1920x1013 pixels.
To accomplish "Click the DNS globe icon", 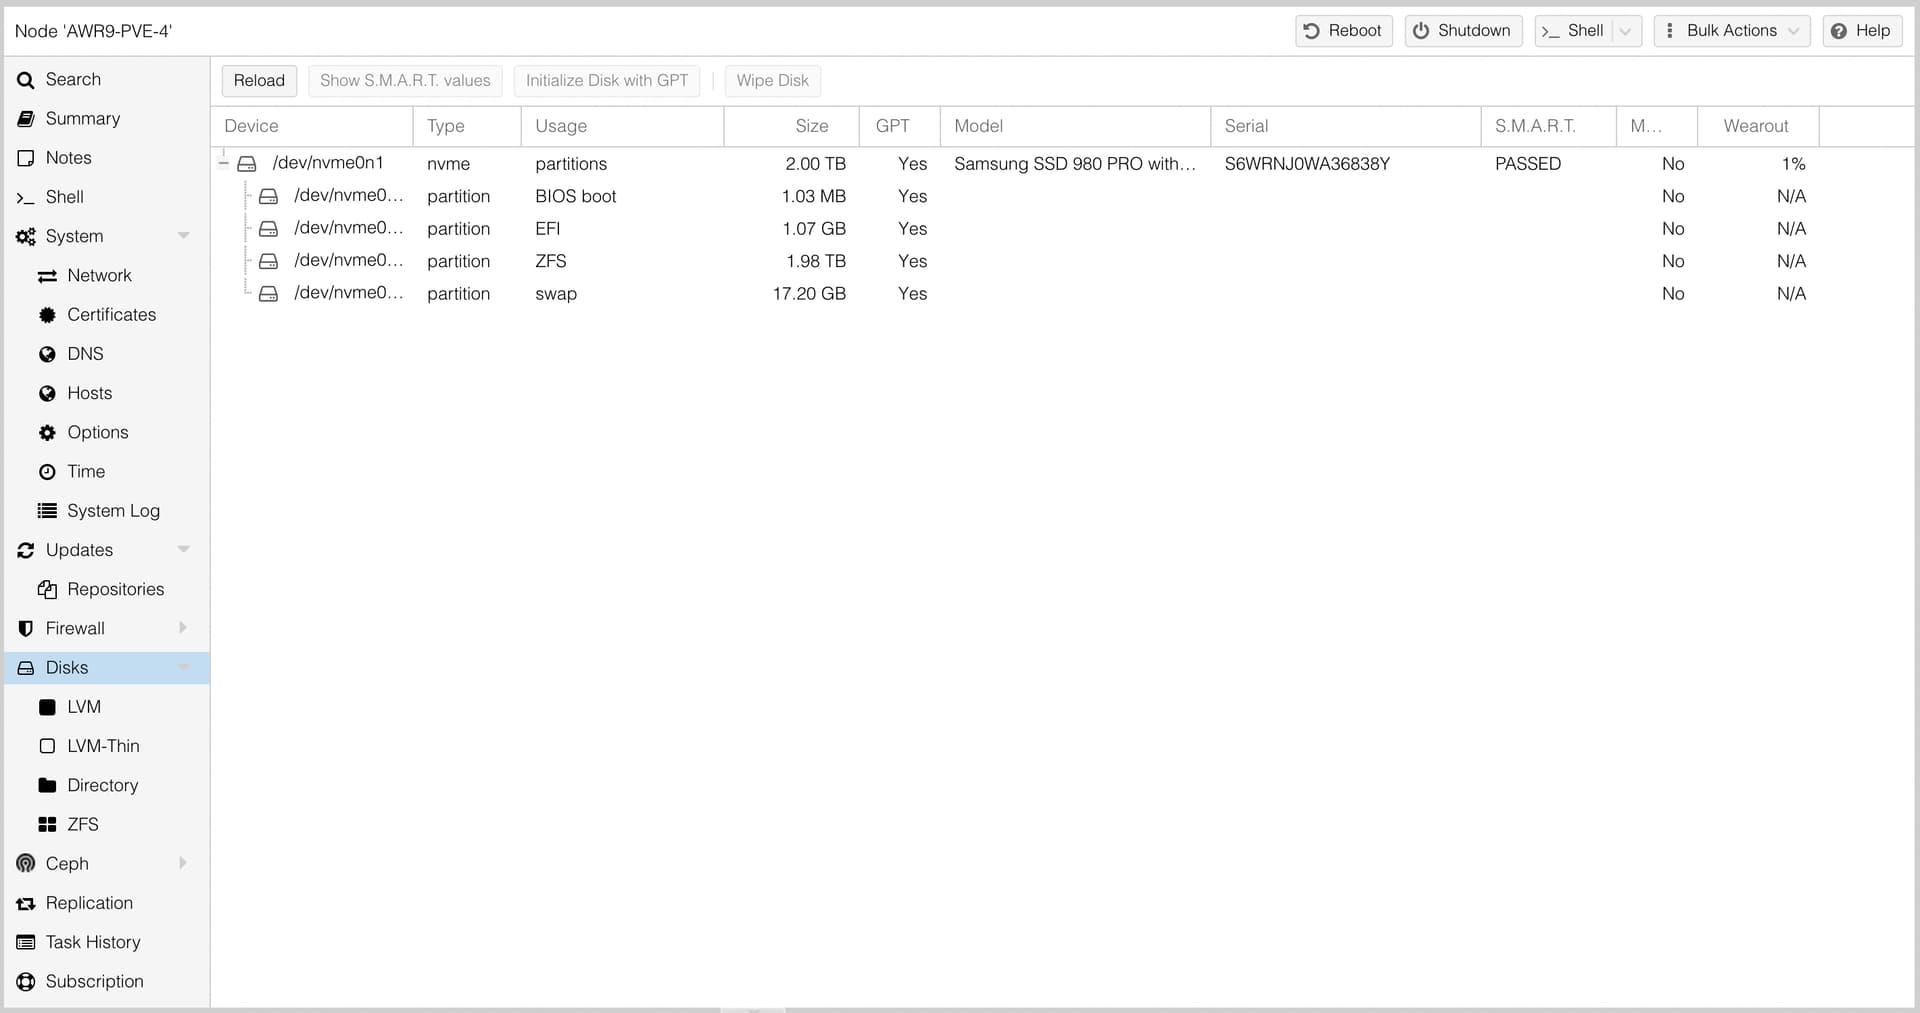I will click(47, 354).
